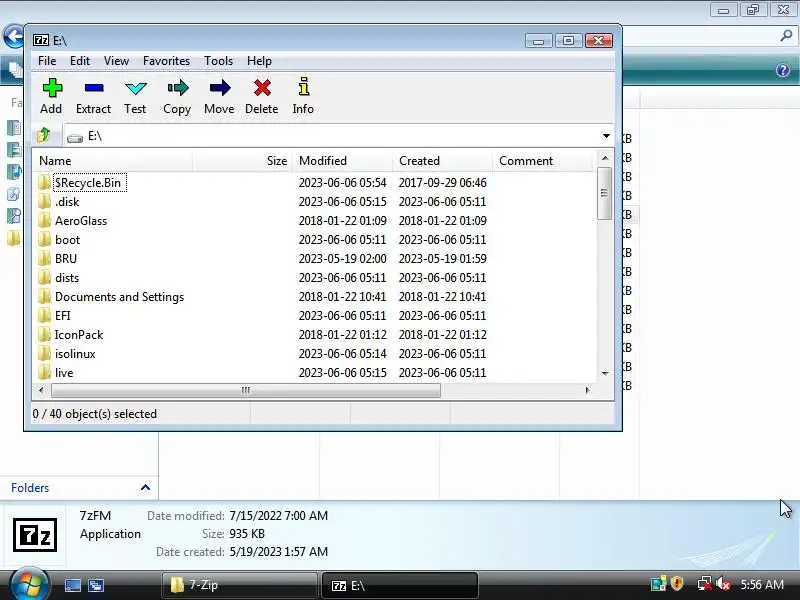Select the $Recycle.Bin folder icon
The image size is (800, 600).
tap(44, 183)
